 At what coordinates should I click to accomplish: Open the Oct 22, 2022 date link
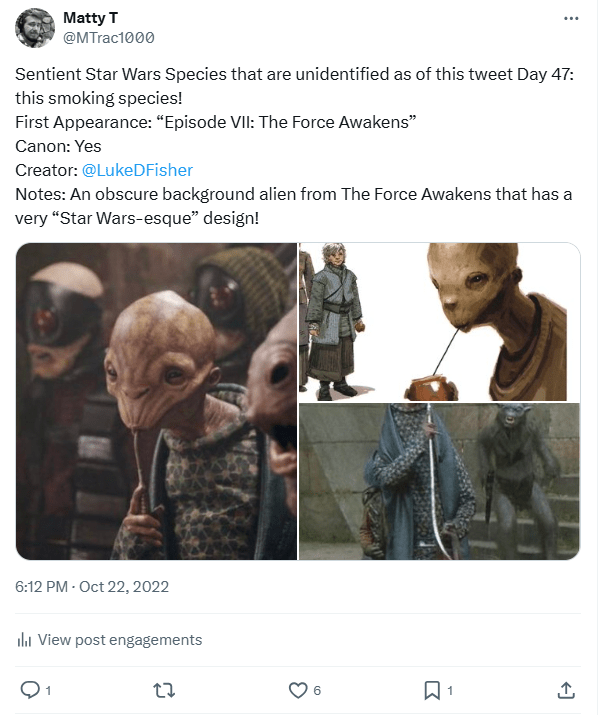[124, 586]
